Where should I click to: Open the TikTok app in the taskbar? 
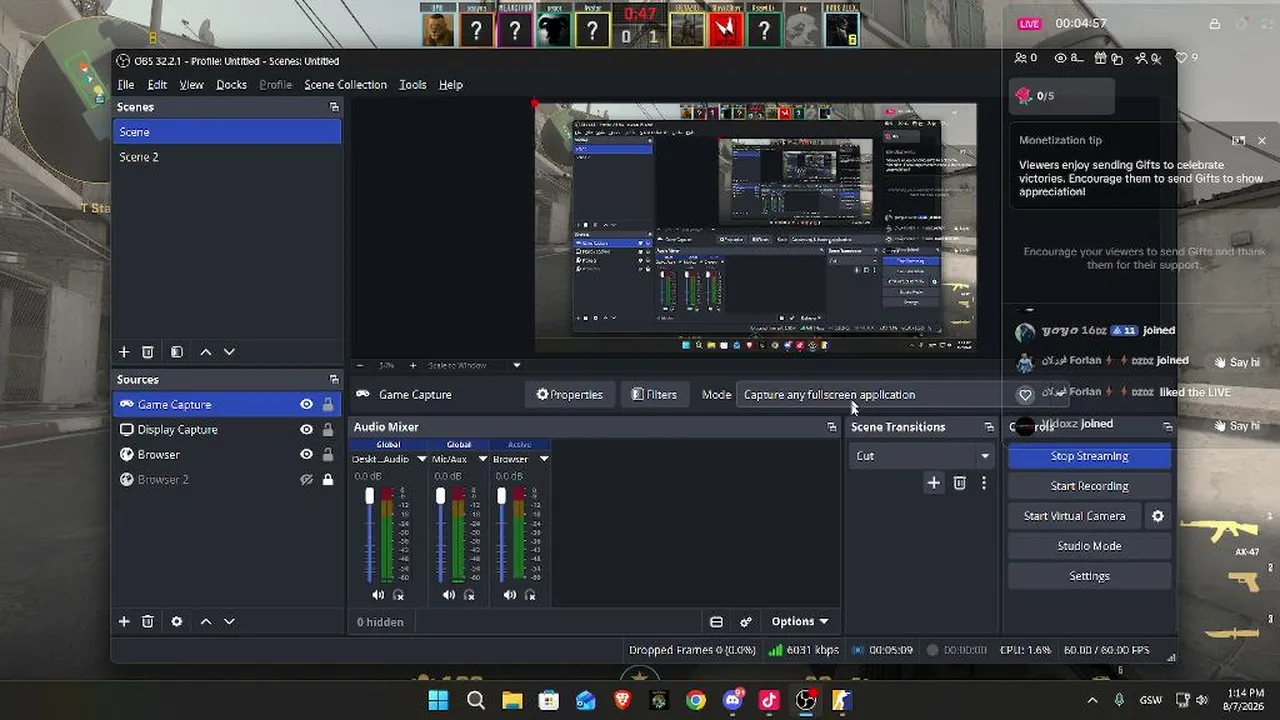pyautogui.click(x=768, y=701)
